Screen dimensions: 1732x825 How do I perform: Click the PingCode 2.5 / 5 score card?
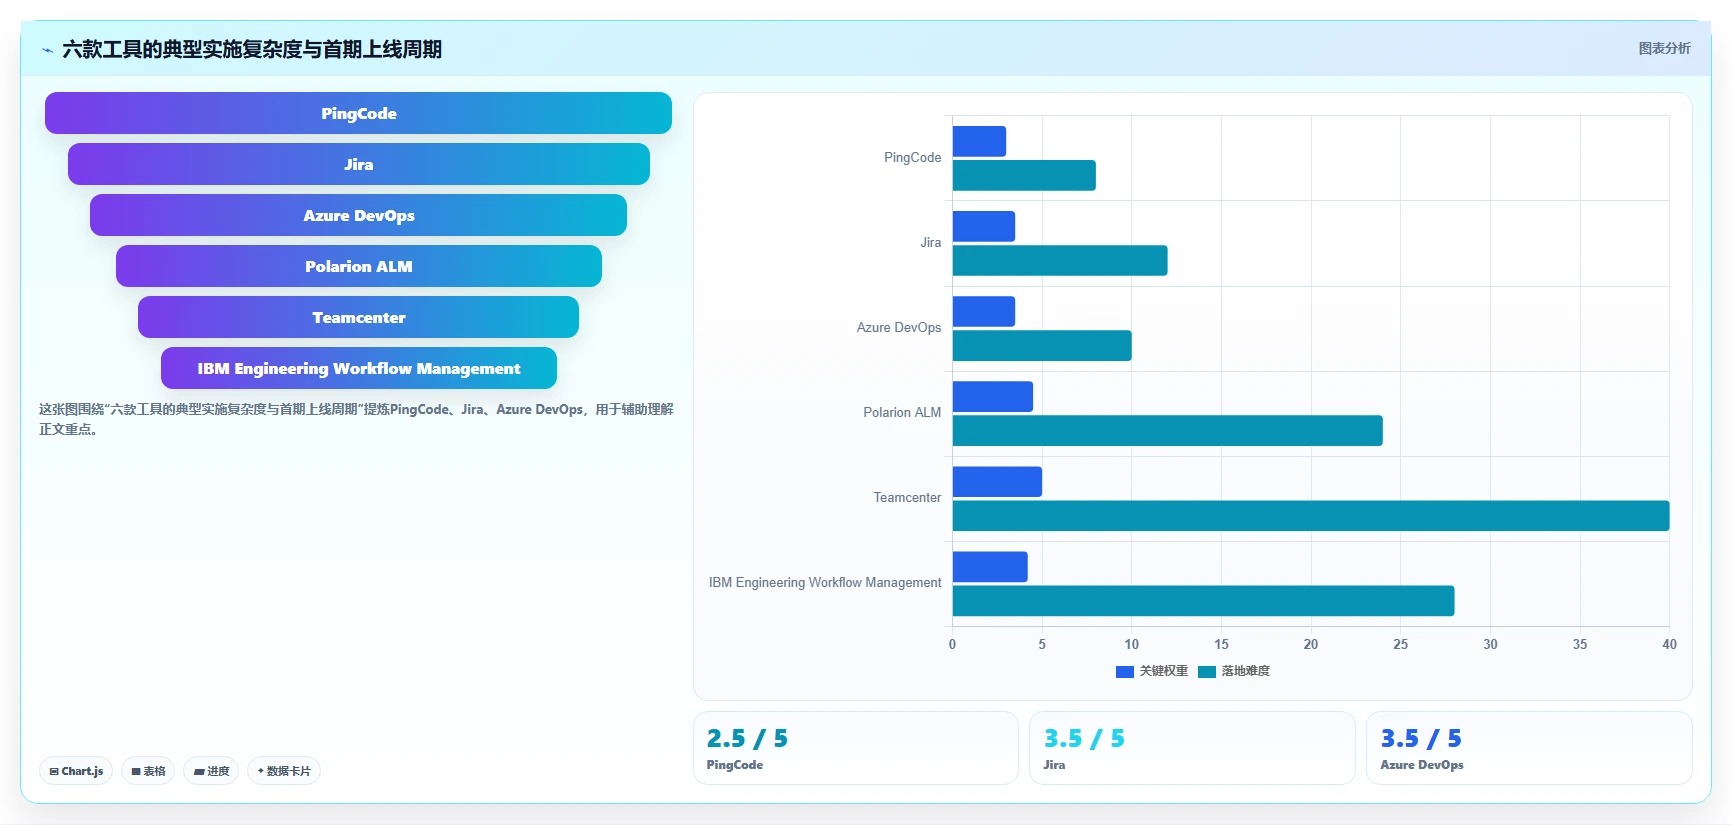[855, 748]
